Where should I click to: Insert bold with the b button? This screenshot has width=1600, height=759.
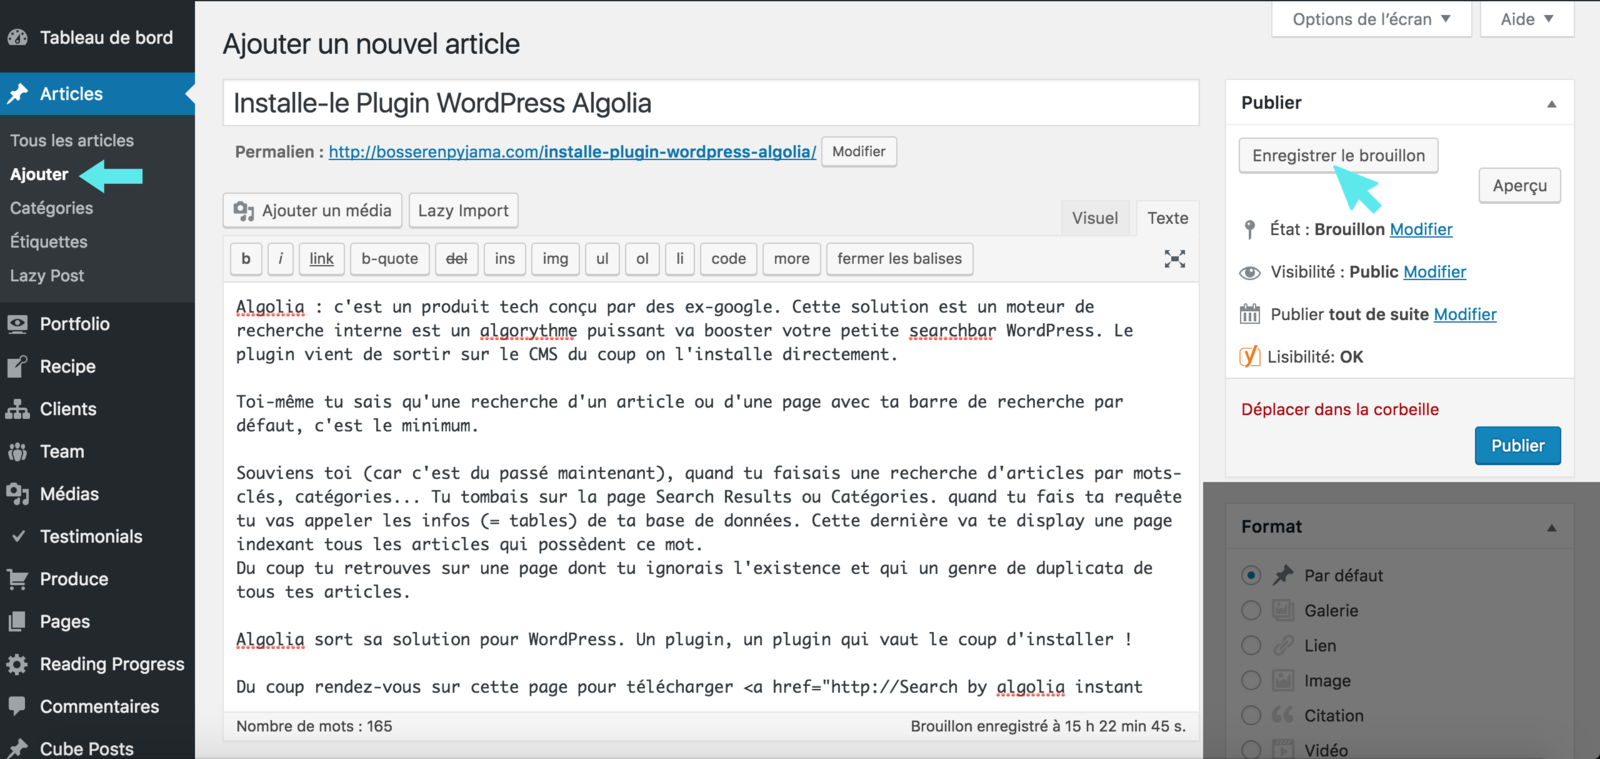246,259
